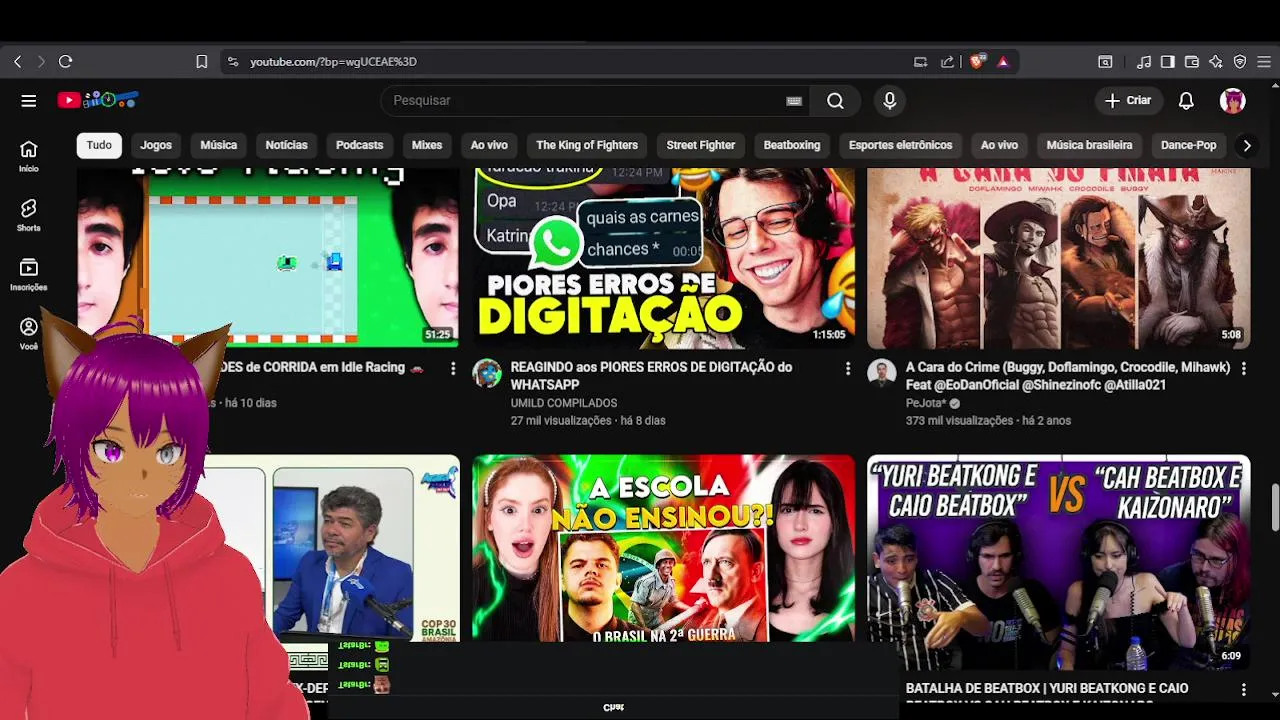Image resolution: width=1280 pixels, height=720 pixels.
Task: Click the share page icon
Action: coord(947,62)
